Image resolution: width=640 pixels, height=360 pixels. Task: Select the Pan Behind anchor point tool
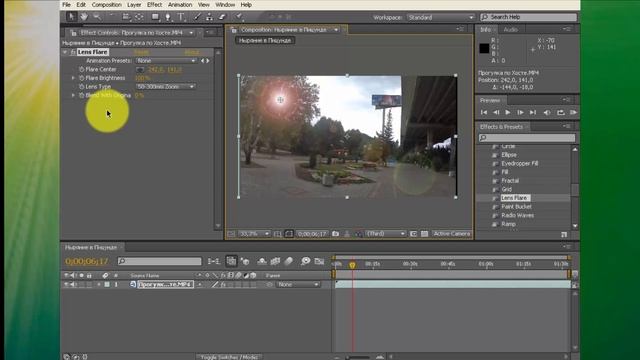[139, 17]
